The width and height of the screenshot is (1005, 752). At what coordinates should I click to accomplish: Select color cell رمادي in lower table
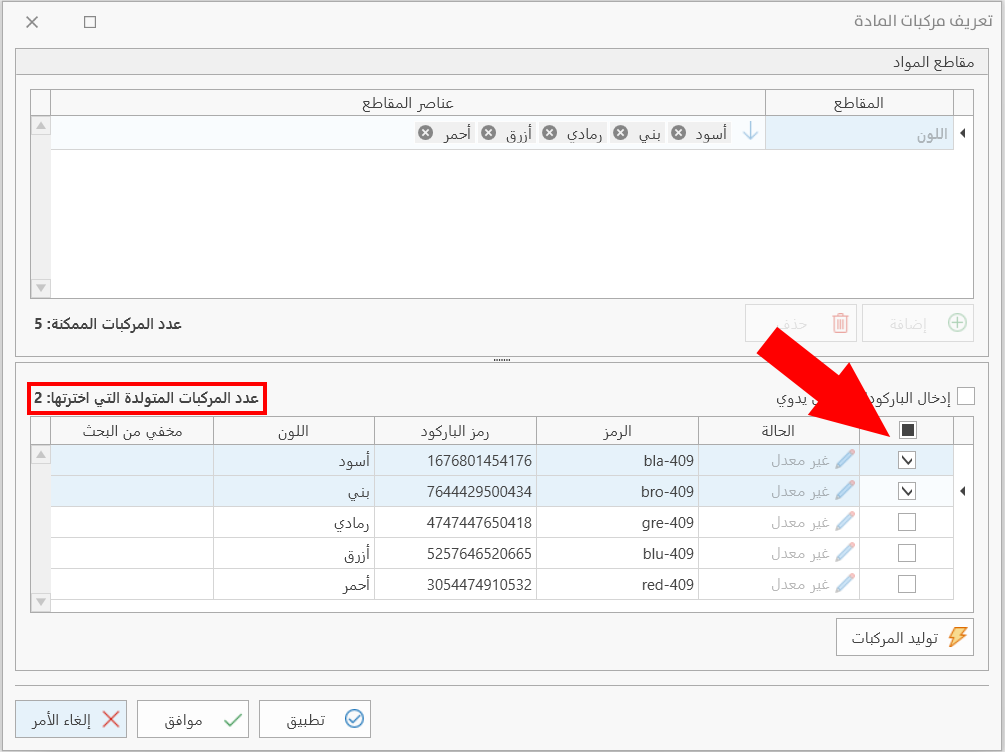(294, 522)
